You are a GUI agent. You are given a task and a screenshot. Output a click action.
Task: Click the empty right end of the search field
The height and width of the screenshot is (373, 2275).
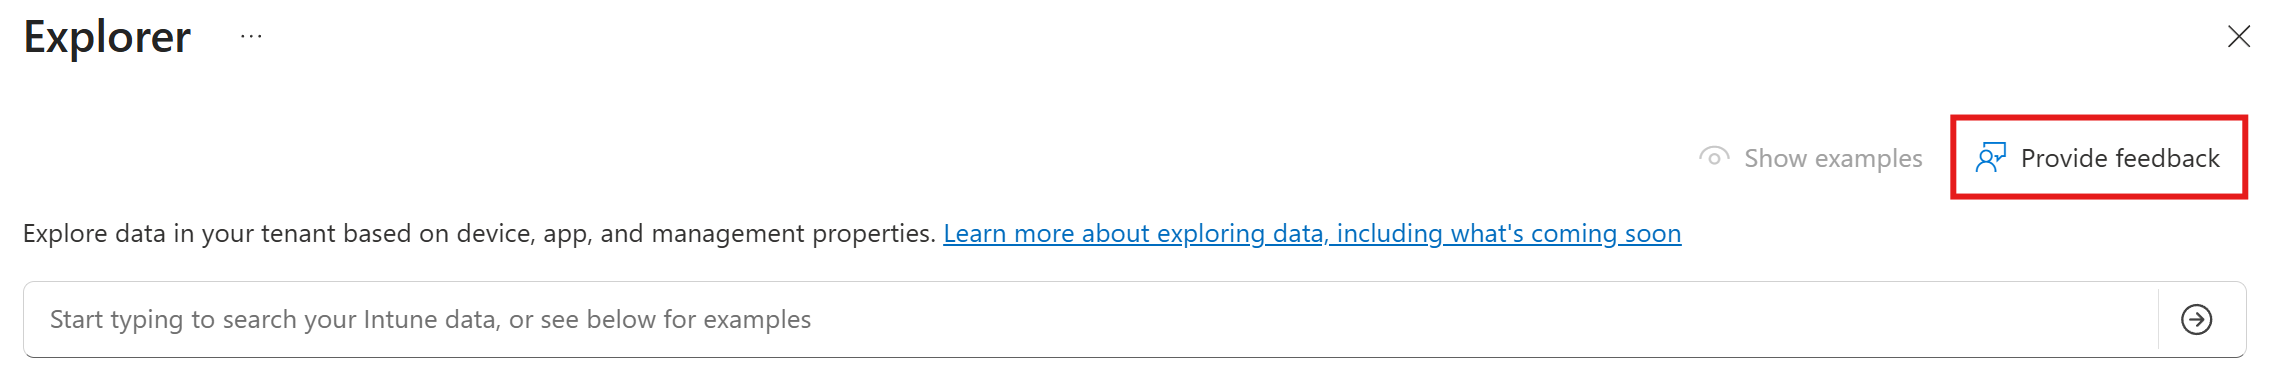[x=1900, y=320]
